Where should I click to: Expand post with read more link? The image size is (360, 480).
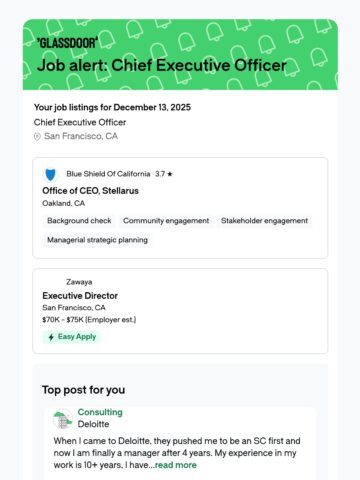point(176,465)
